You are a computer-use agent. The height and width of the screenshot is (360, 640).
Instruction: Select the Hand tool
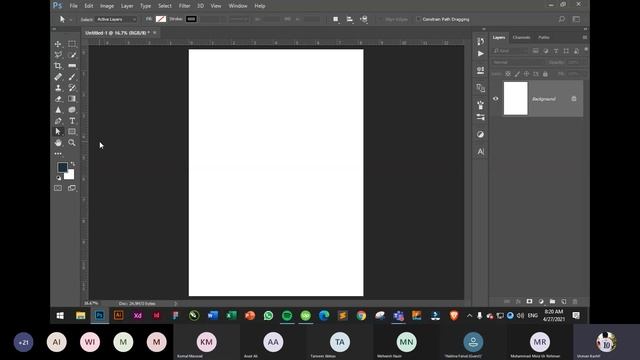(58, 142)
